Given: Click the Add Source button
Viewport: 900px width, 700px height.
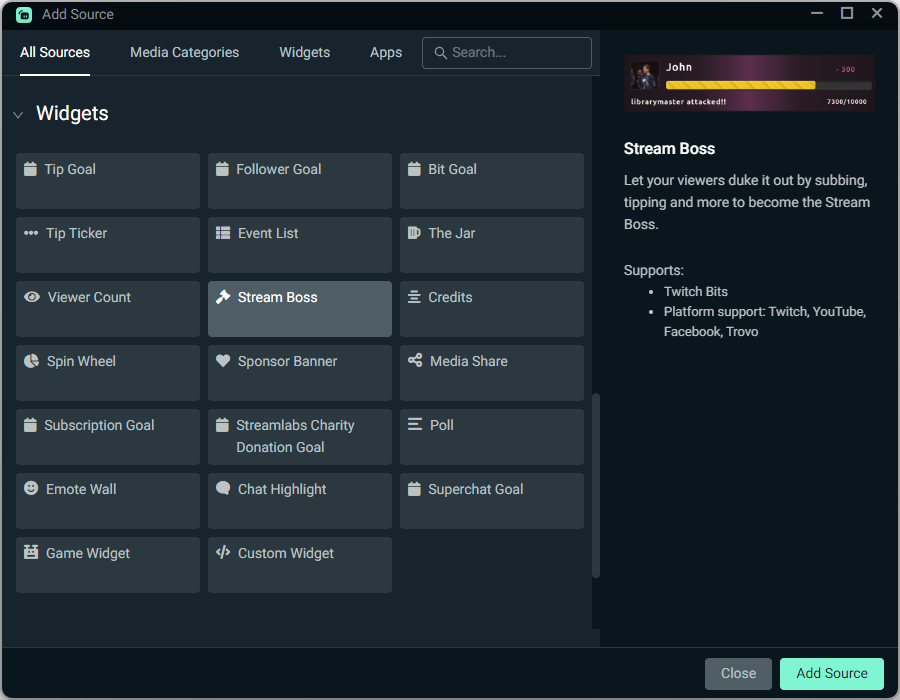Looking at the screenshot, I should (x=831, y=673).
